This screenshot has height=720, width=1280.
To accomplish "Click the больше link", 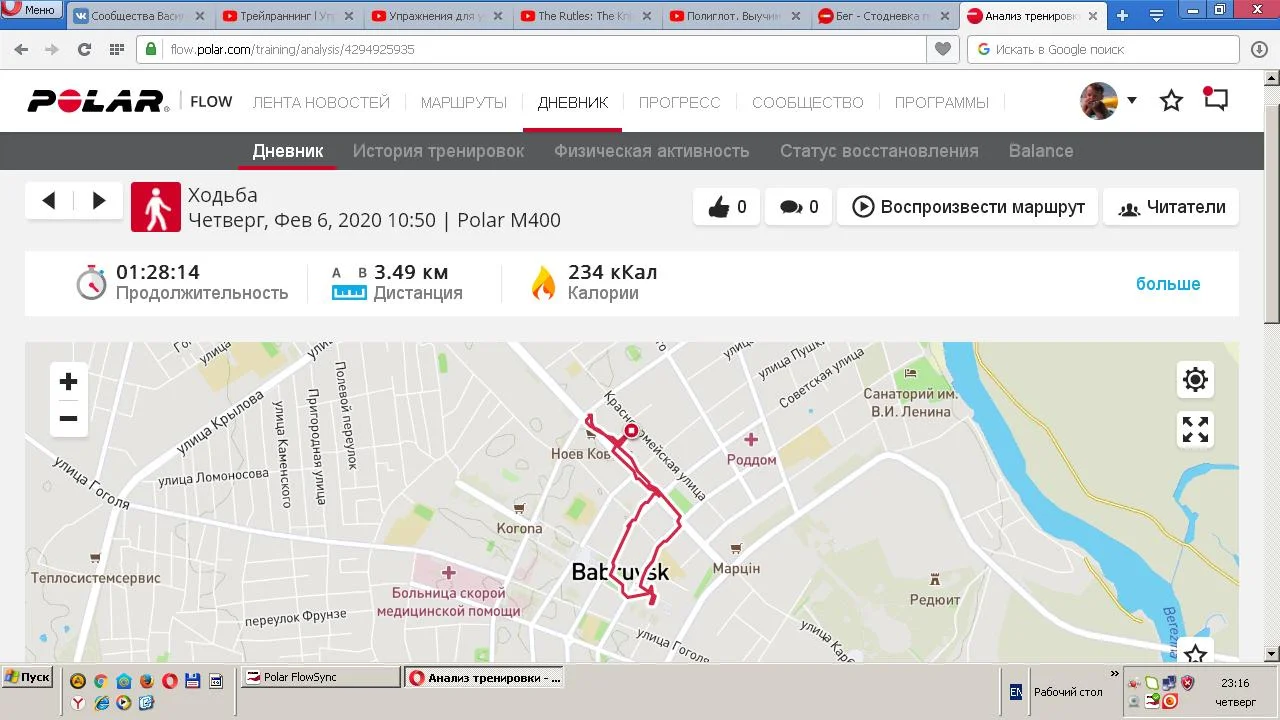I will [1168, 284].
